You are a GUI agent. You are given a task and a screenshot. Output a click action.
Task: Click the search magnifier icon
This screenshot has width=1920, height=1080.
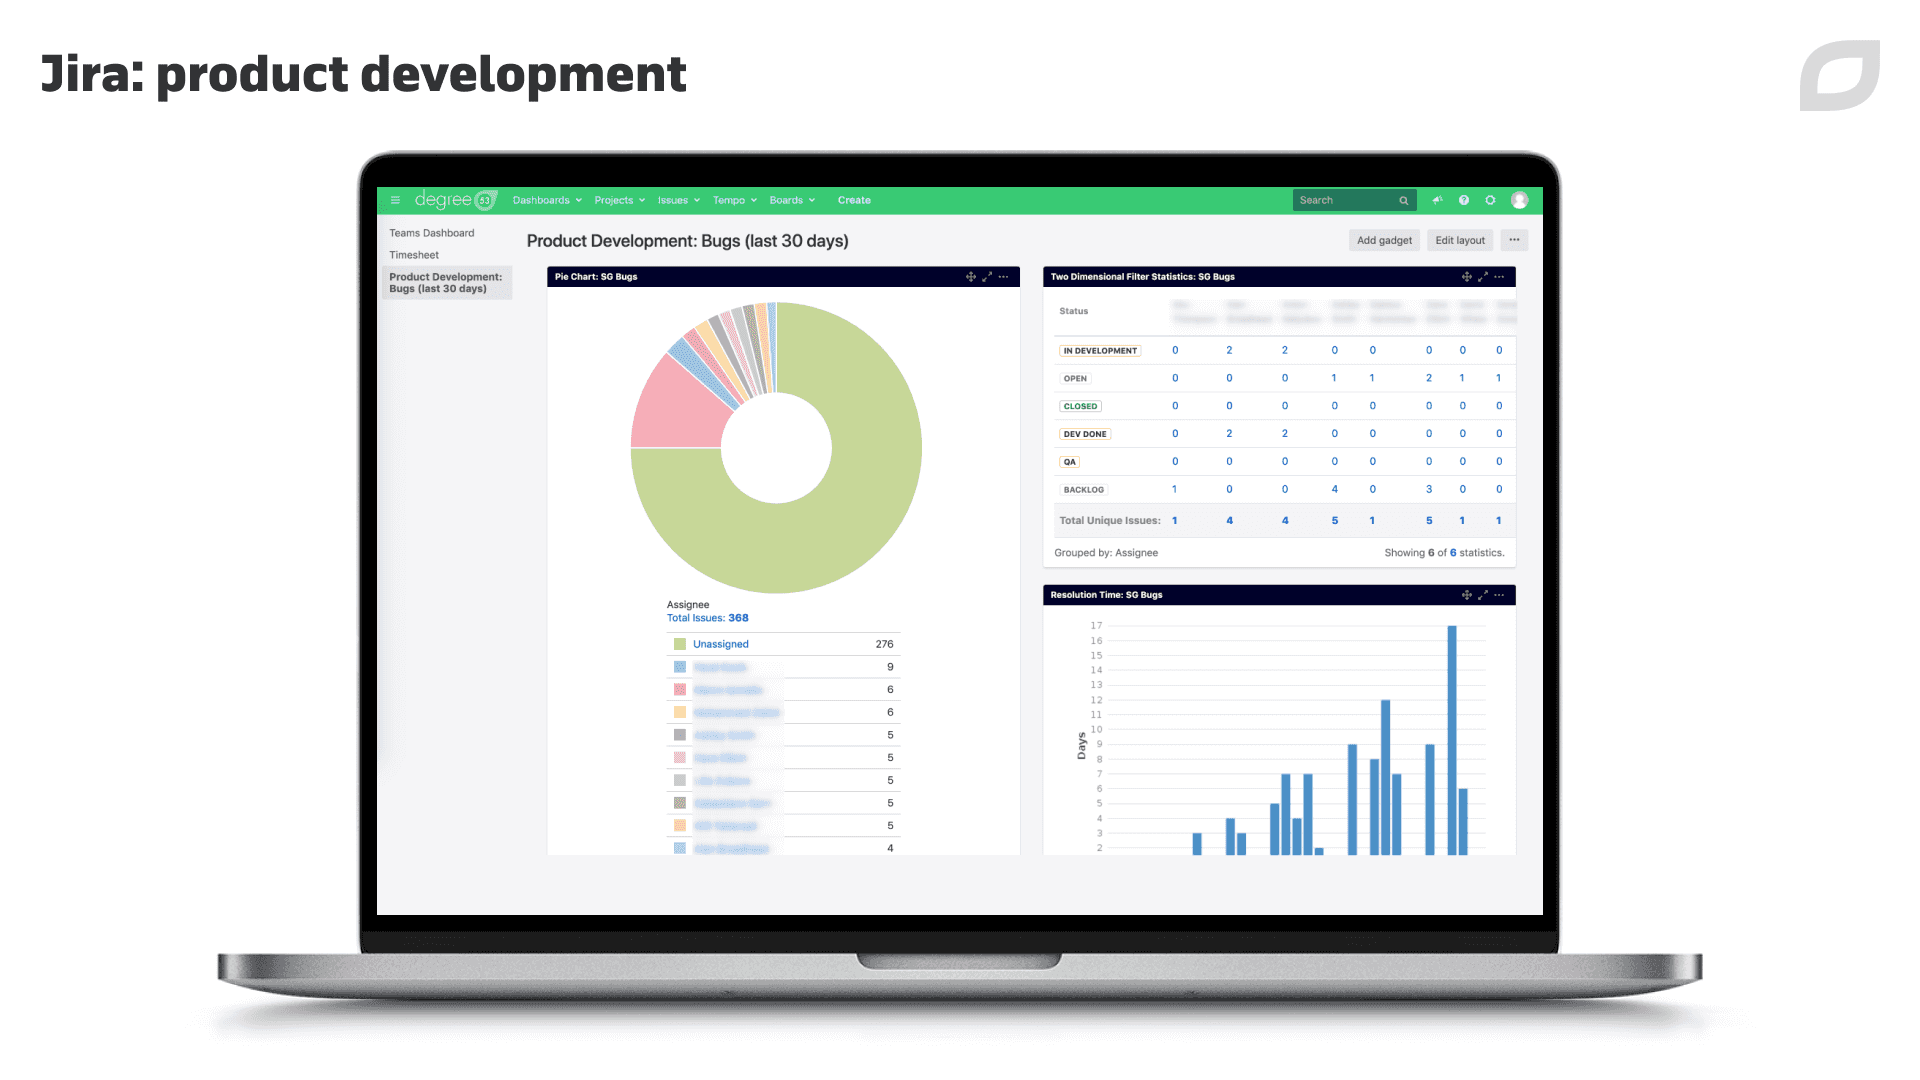[1404, 201]
